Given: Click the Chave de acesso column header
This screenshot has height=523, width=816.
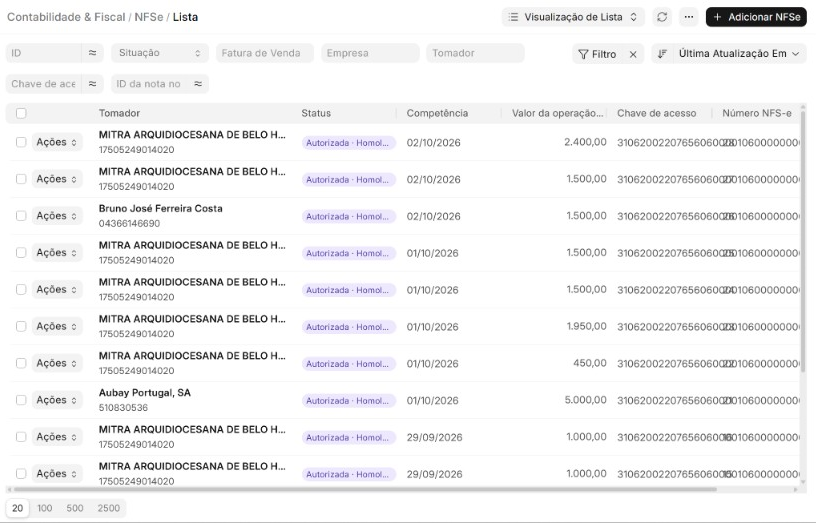Looking at the screenshot, I should tap(656, 113).
